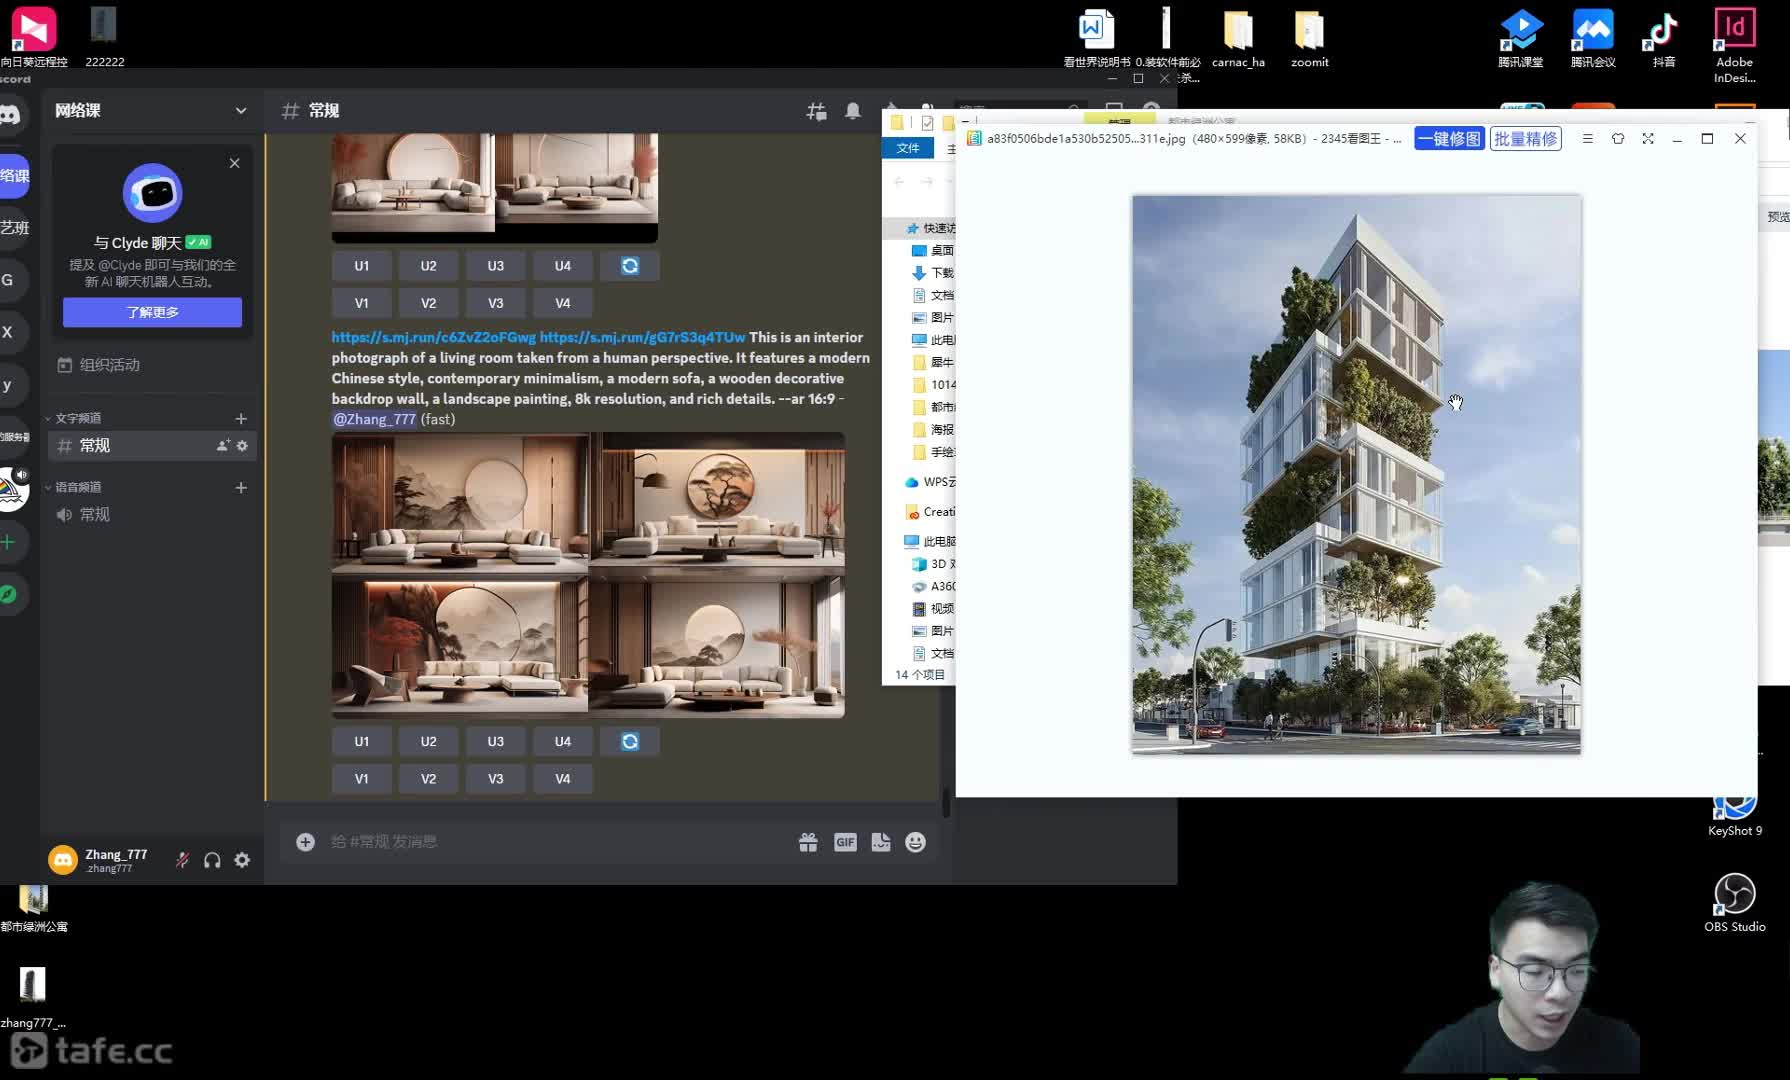Open the image viewer menu icon
The height and width of the screenshot is (1080, 1790).
(1587, 139)
